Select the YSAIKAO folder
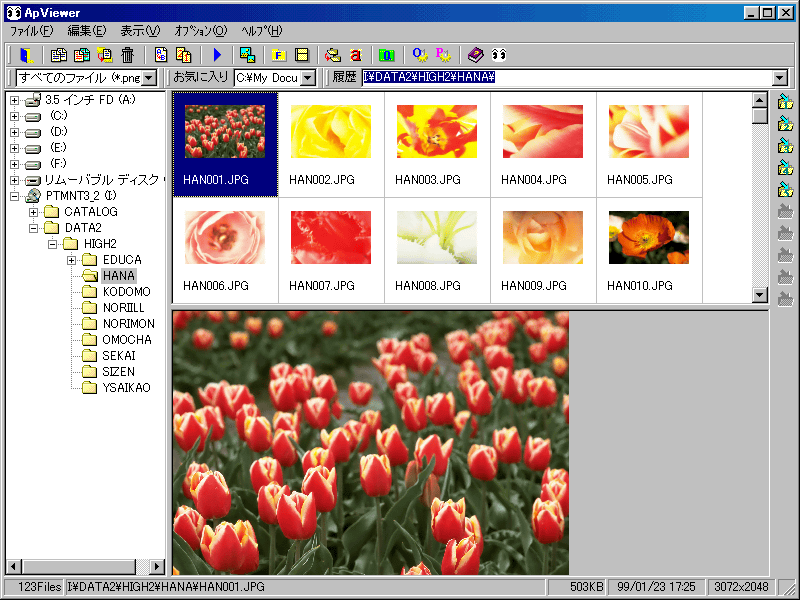 pyautogui.click(x=127, y=388)
